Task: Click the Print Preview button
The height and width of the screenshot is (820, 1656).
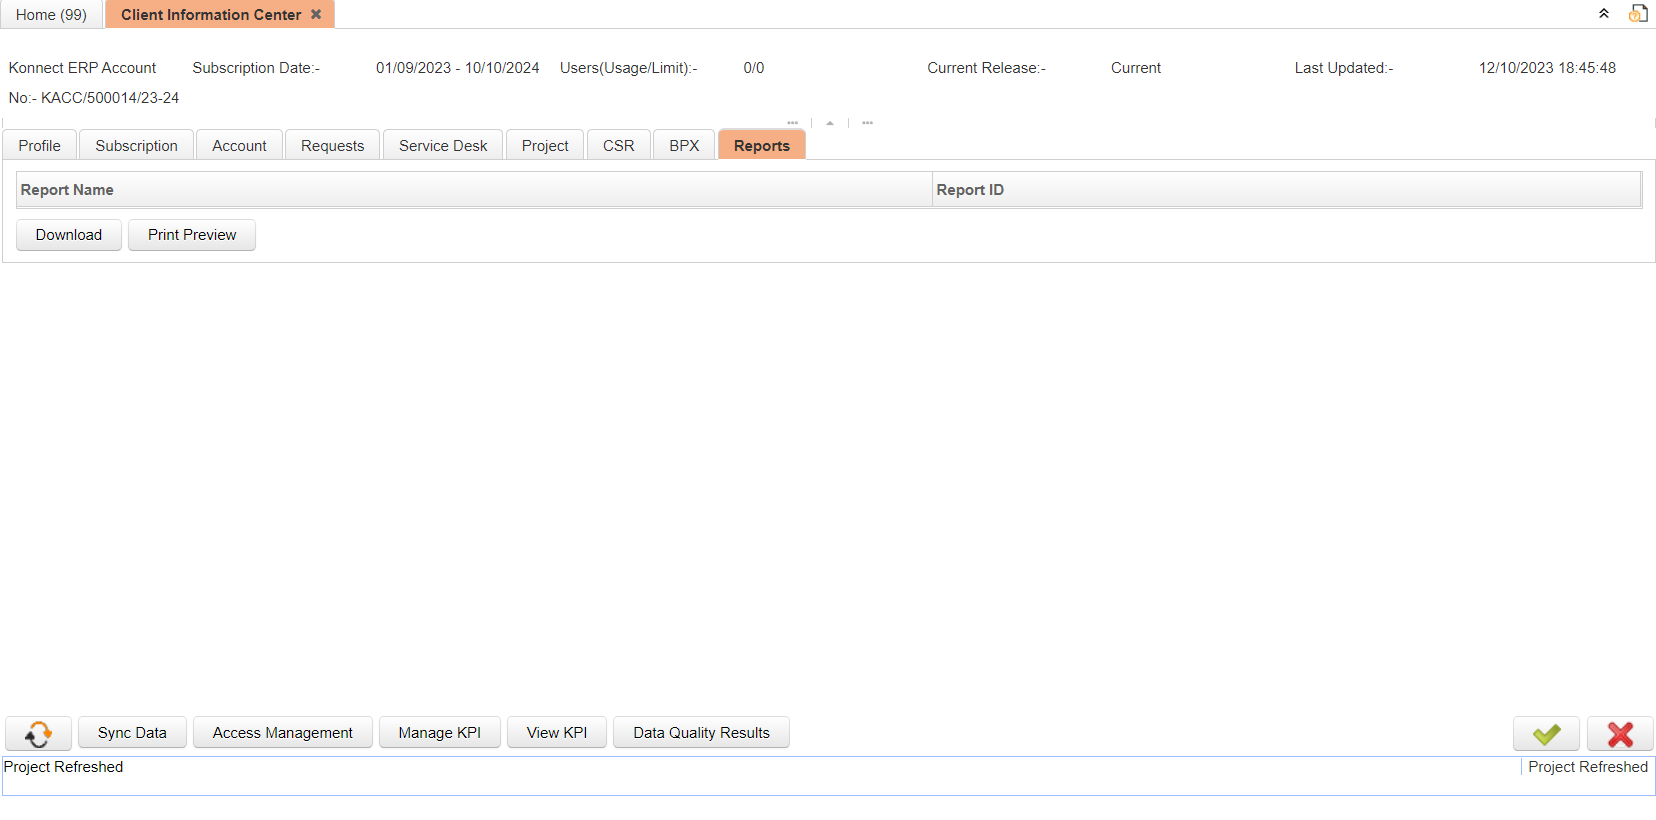Action: click(x=192, y=235)
